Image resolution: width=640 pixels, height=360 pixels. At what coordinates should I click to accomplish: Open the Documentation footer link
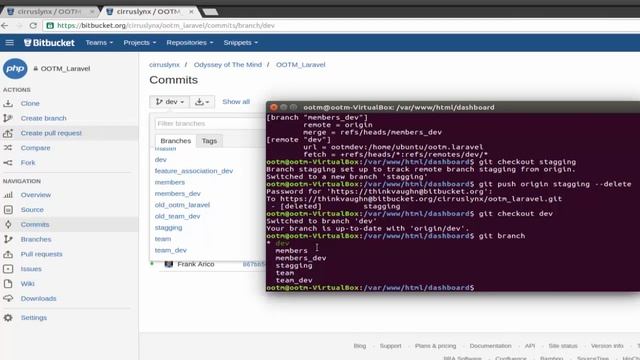click(490, 346)
